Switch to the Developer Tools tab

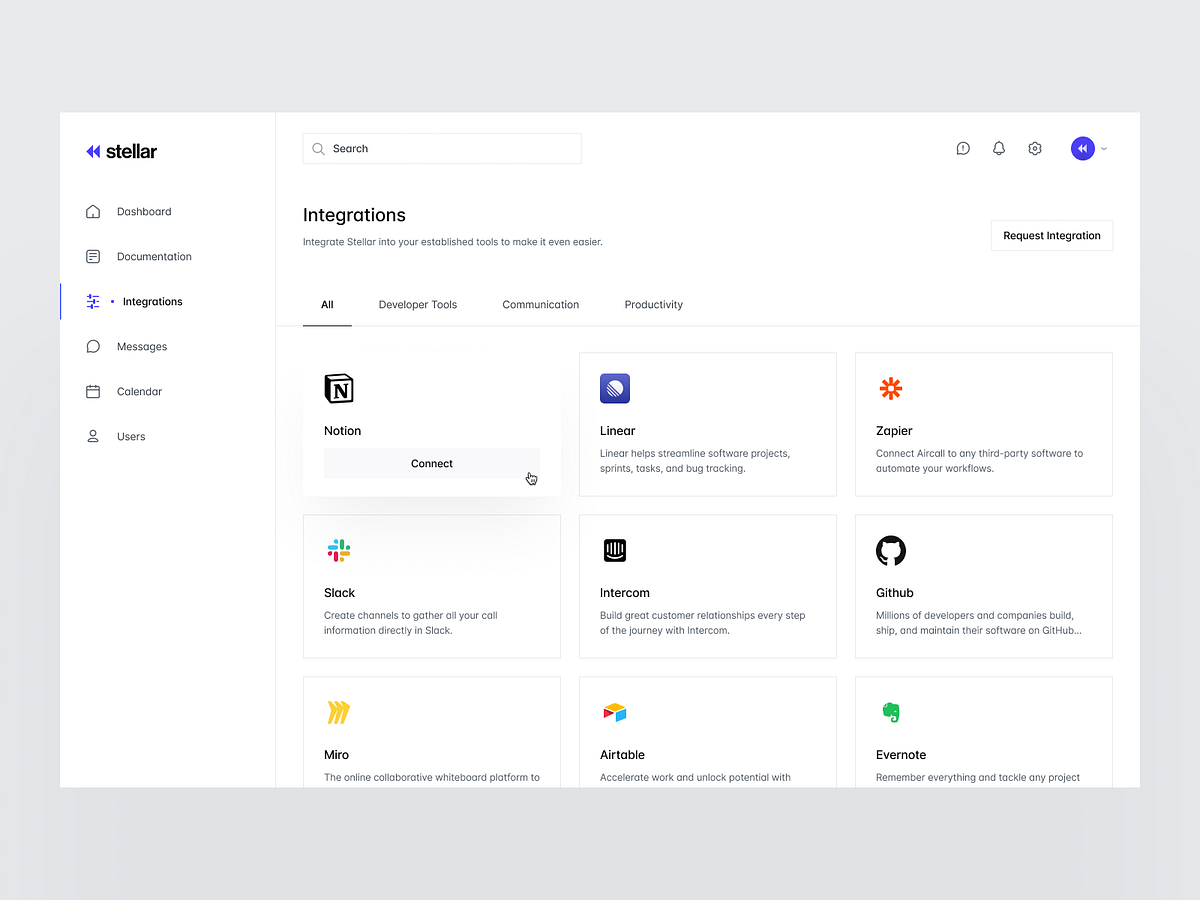pyautogui.click(x=417, y=304)
